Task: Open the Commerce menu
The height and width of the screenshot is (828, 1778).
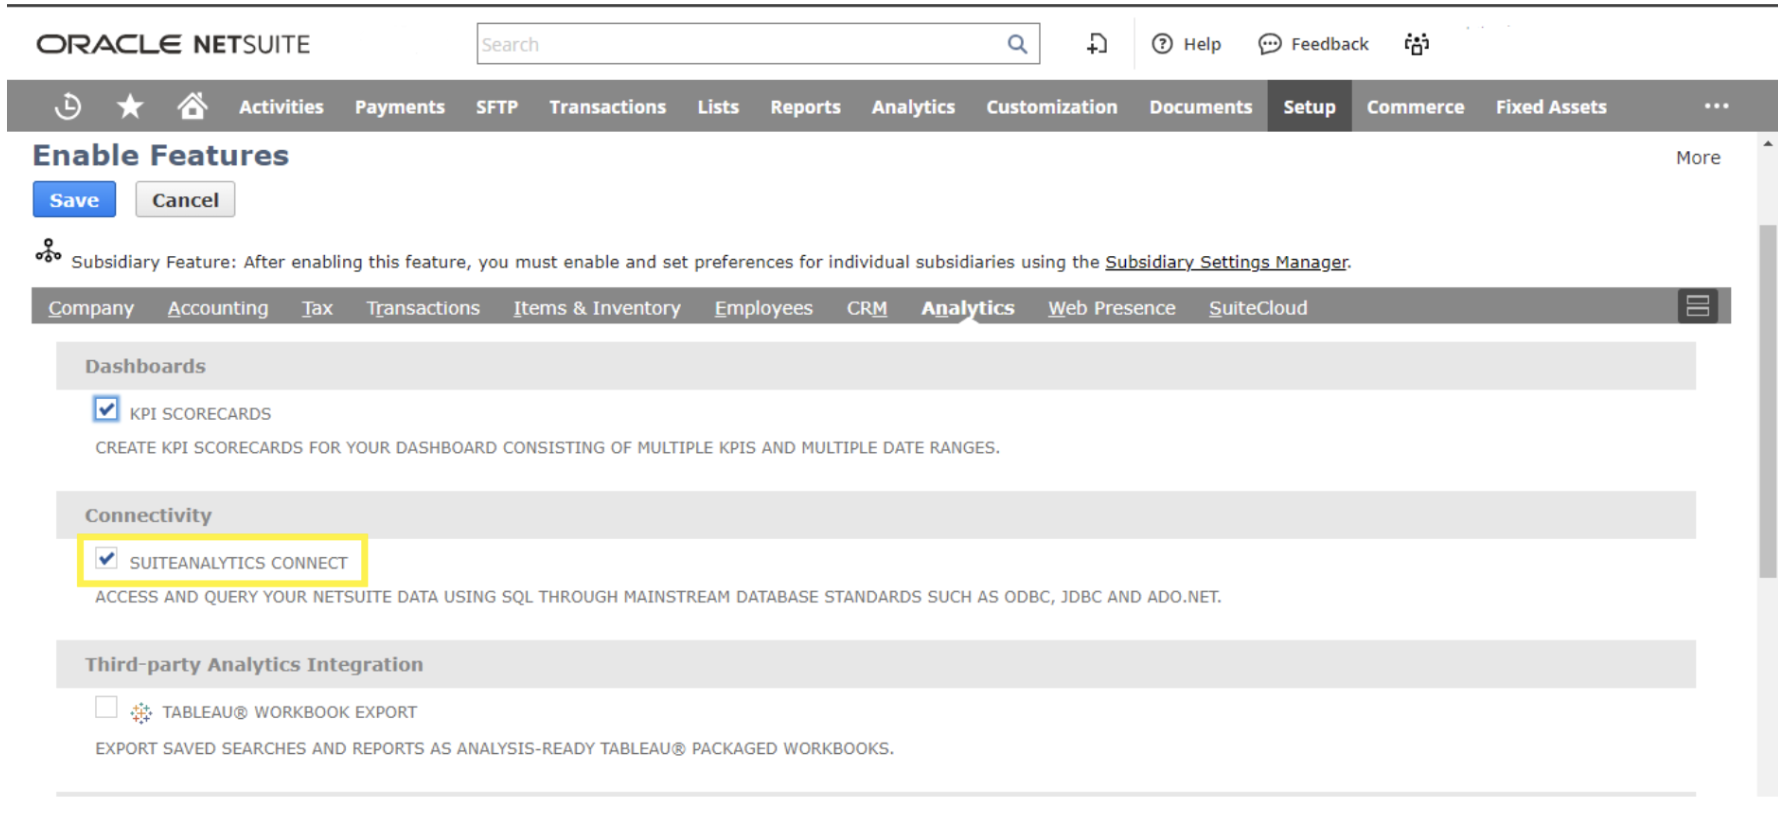Action: pos(1415,106)
